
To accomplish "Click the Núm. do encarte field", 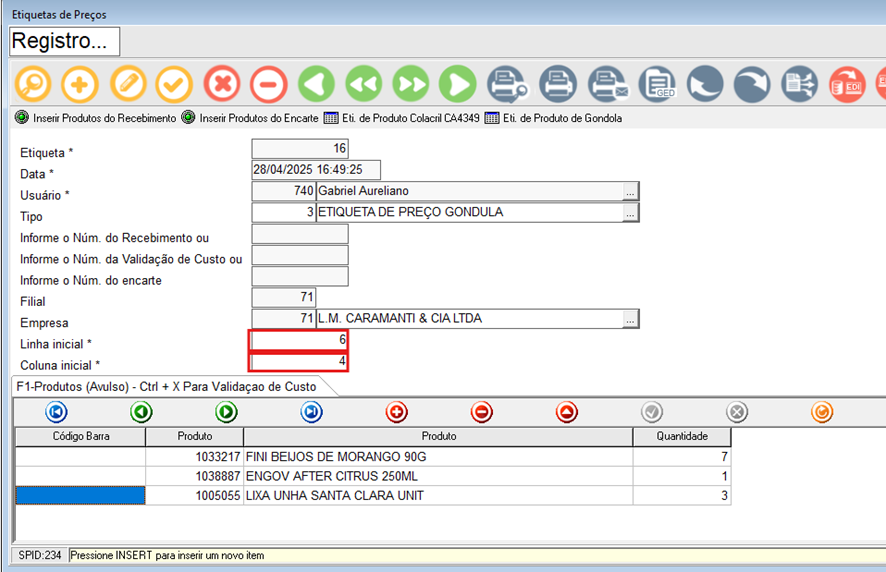I will (x=300, y=276).
